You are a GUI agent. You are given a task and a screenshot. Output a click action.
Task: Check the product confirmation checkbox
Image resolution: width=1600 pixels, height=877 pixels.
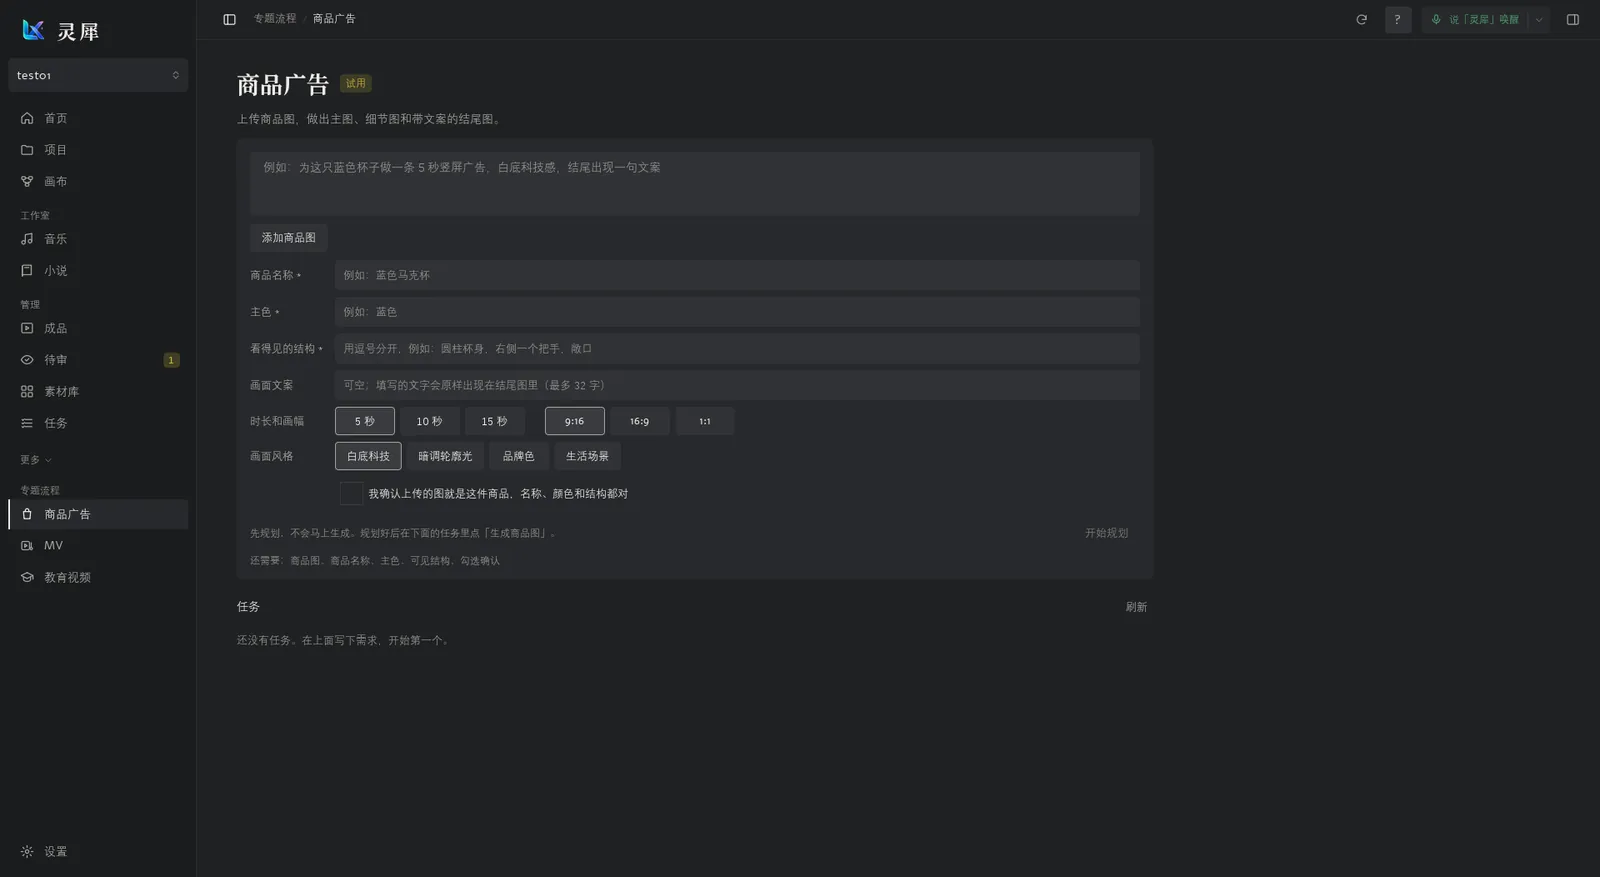coord(351,493)
